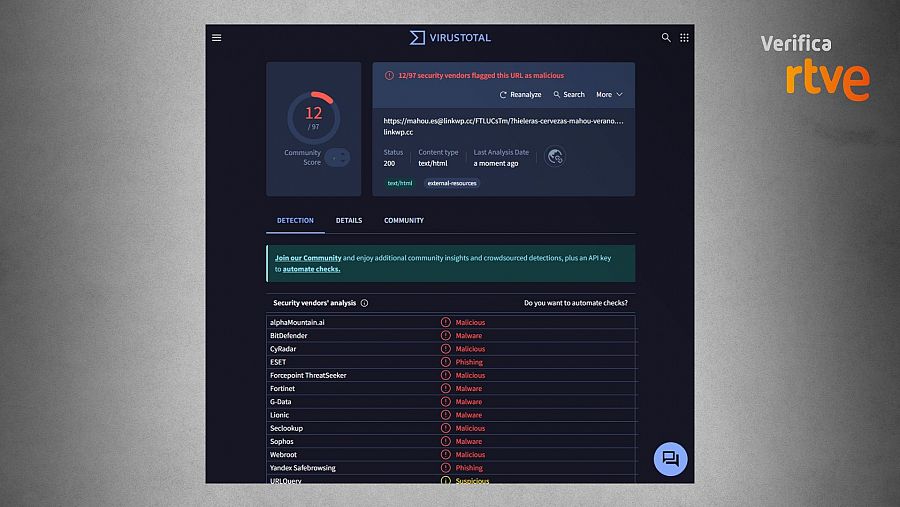Image resolution: width=900 pixels, height=507 pixels.
Task: Click the alert icon in the Fortinet row
Action: (445, 388)
